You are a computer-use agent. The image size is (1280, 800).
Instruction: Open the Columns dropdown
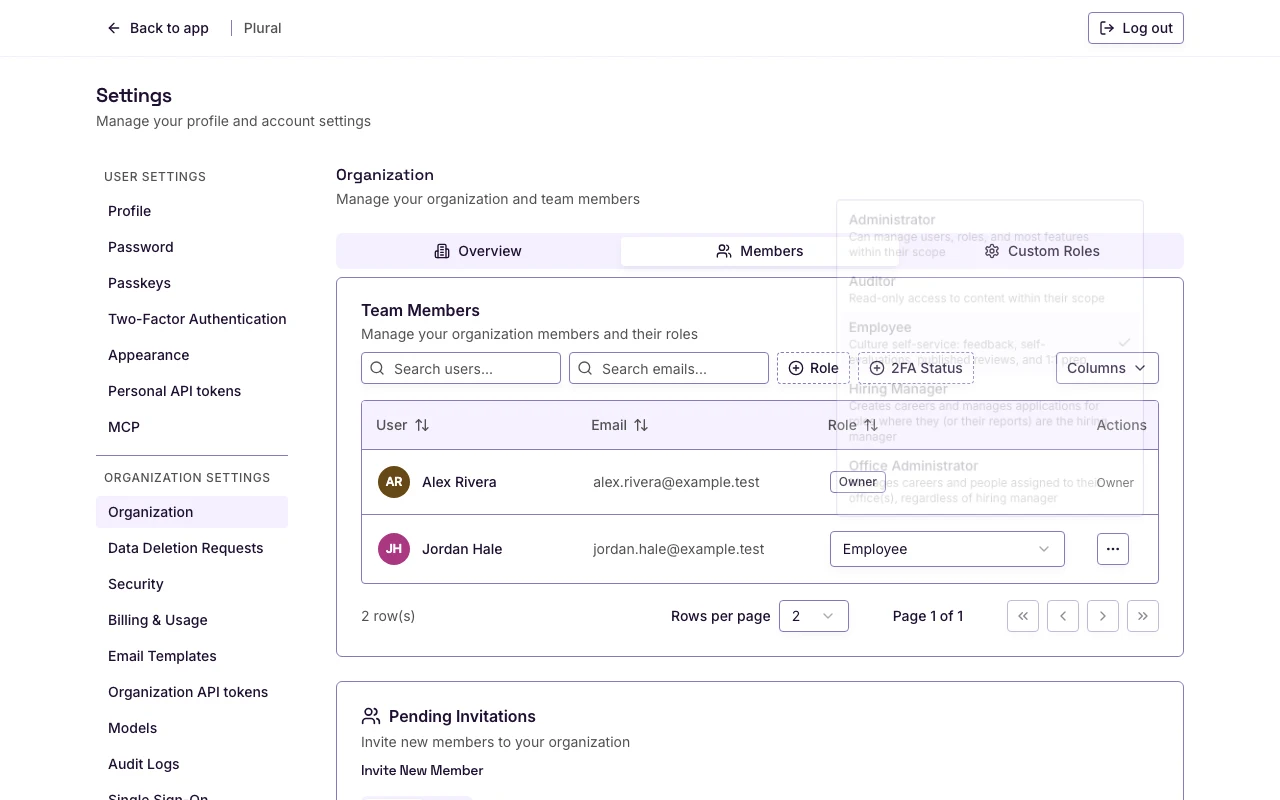[x=1107, y=368]
